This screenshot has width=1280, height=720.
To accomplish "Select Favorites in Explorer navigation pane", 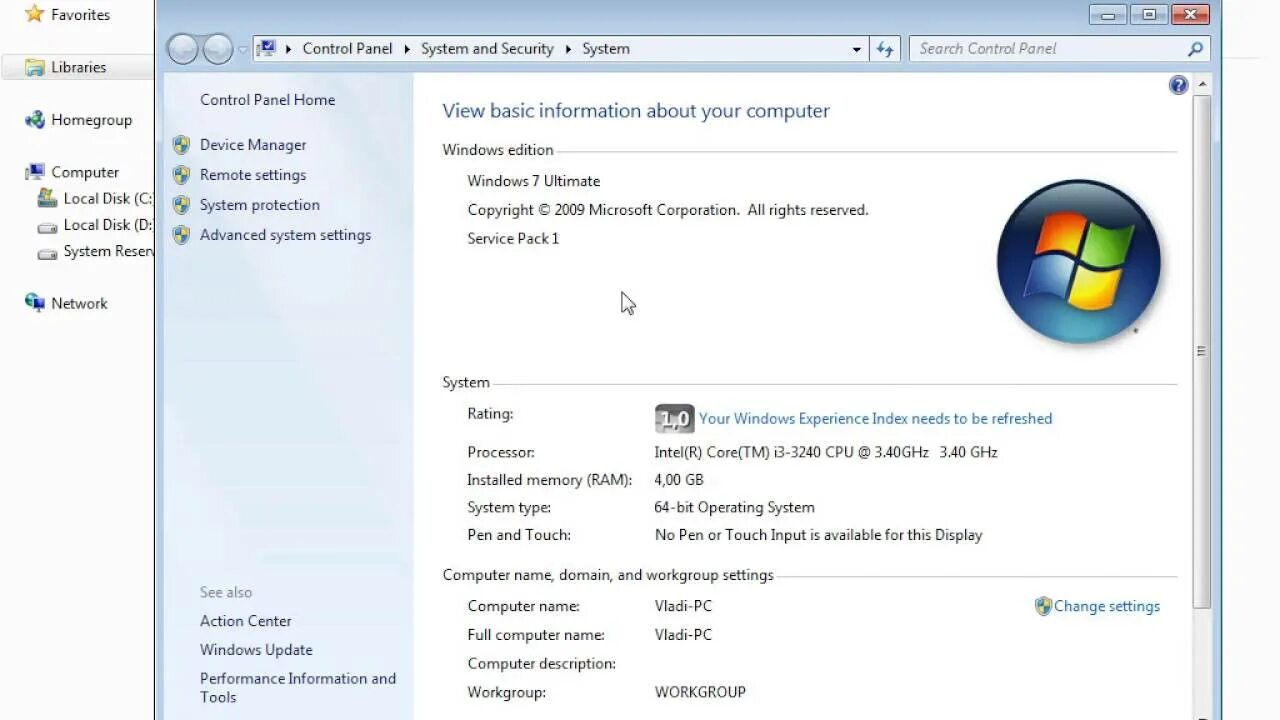I will [x=81, y=15].
